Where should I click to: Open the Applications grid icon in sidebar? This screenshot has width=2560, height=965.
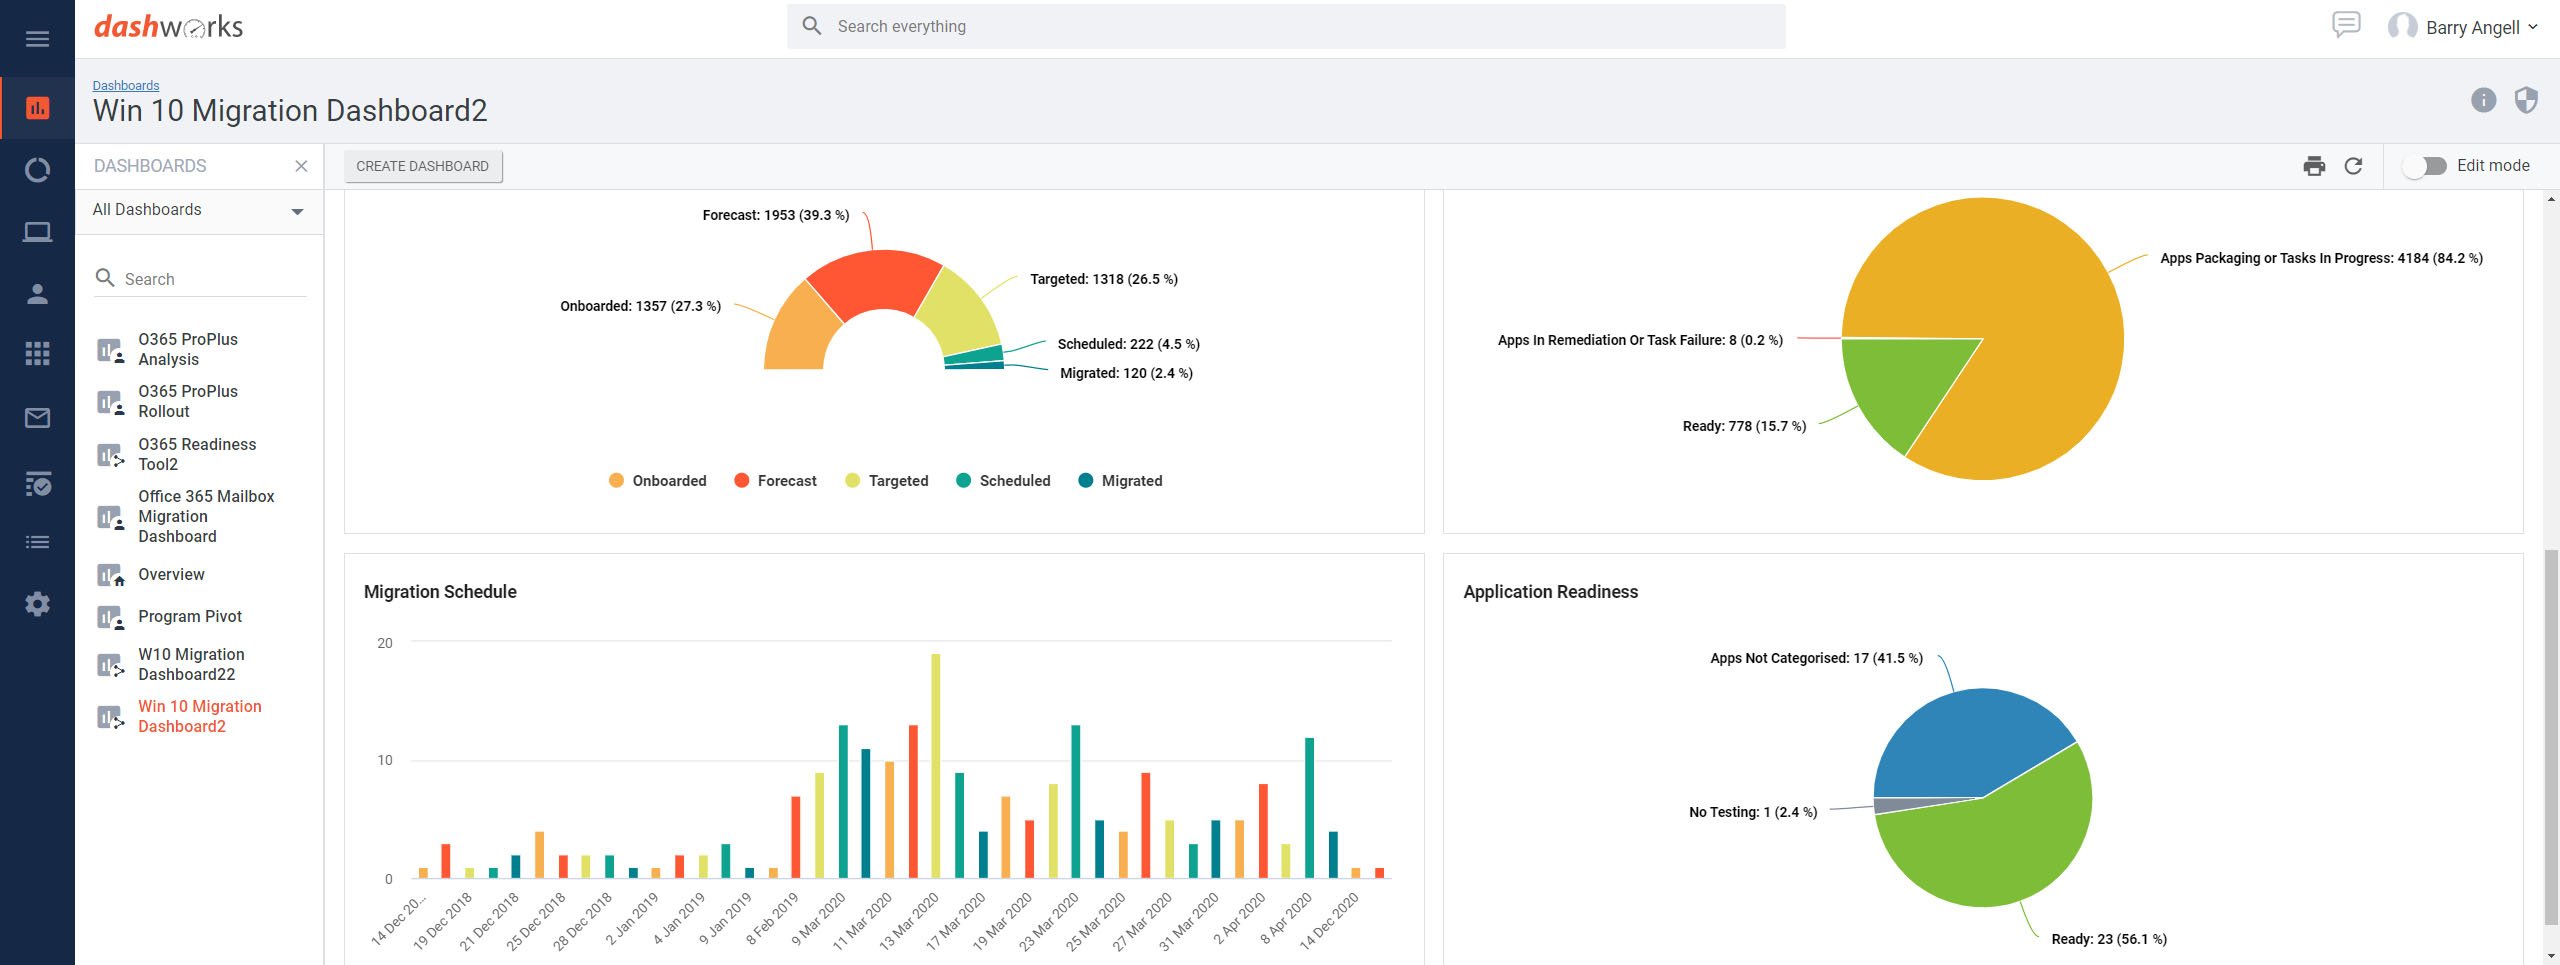(37, 353)
